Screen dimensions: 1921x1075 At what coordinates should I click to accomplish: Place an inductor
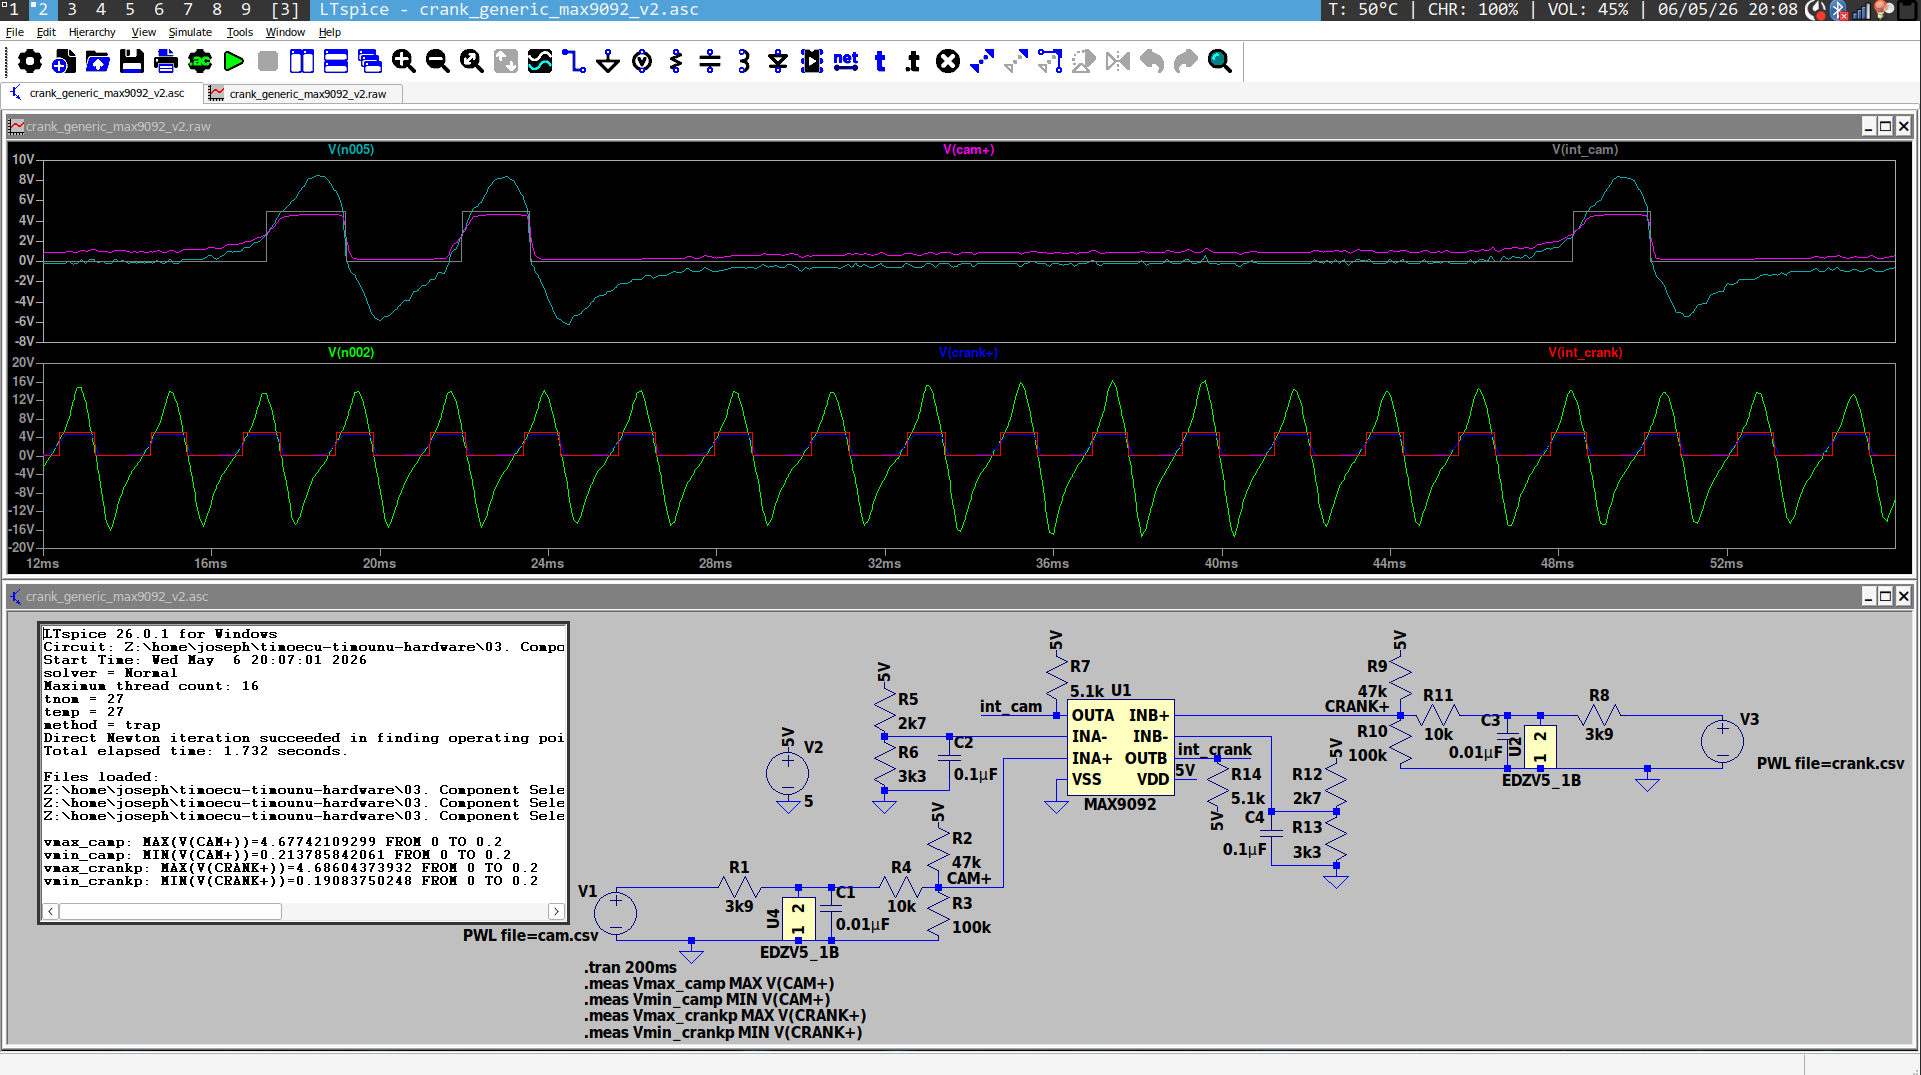[x=744, y=62]
